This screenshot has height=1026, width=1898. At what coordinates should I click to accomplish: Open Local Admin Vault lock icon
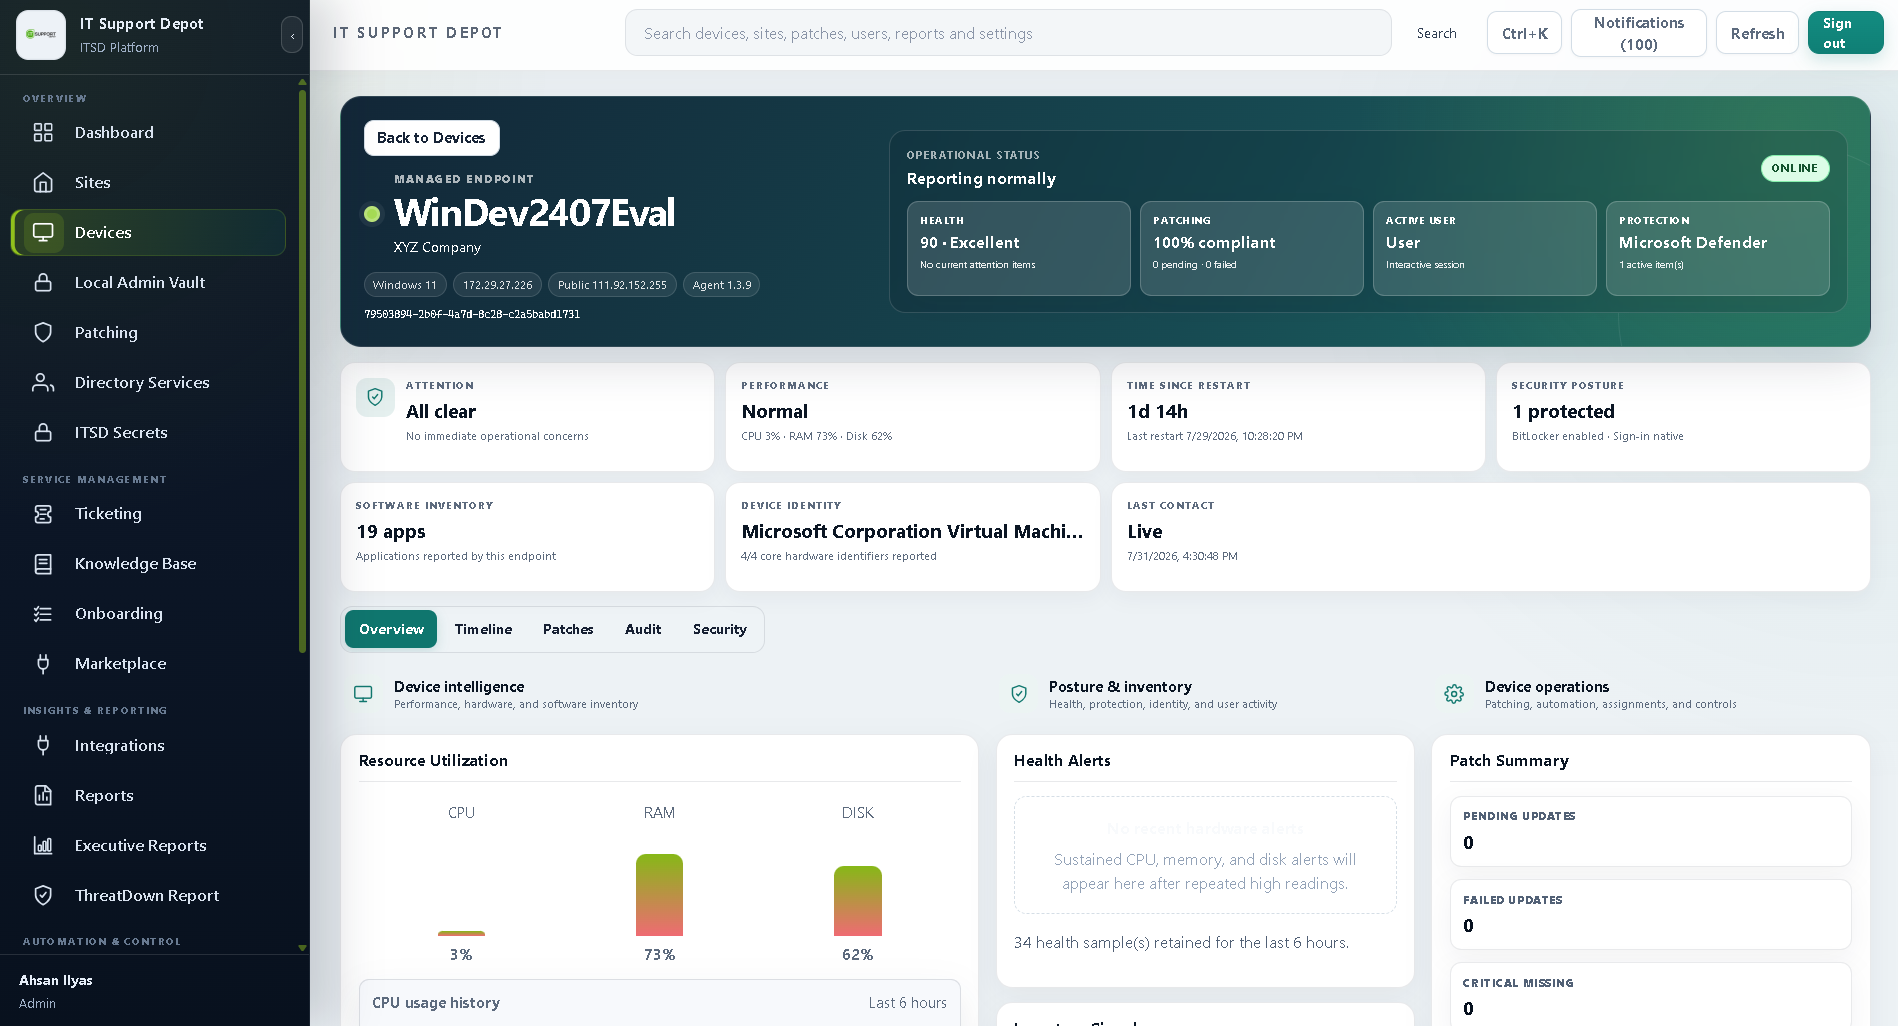(43, 282)
